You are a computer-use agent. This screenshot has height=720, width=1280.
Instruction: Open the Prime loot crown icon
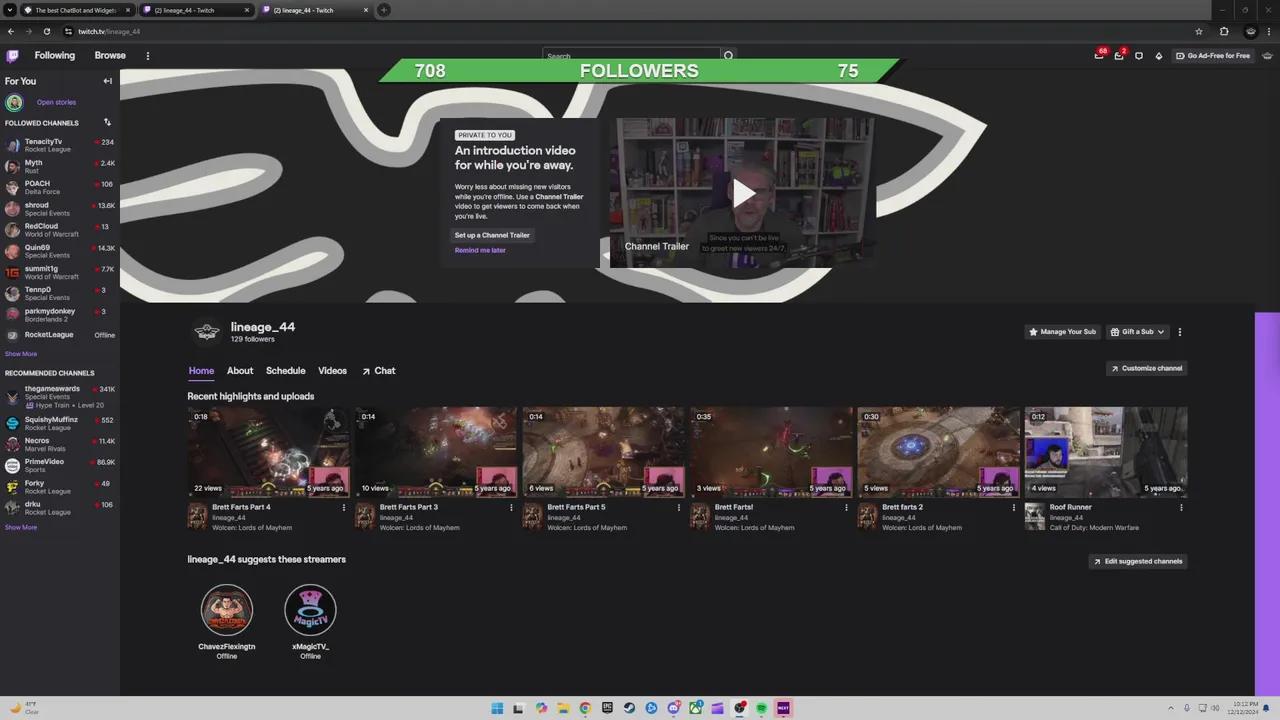tap(1099, 56)
